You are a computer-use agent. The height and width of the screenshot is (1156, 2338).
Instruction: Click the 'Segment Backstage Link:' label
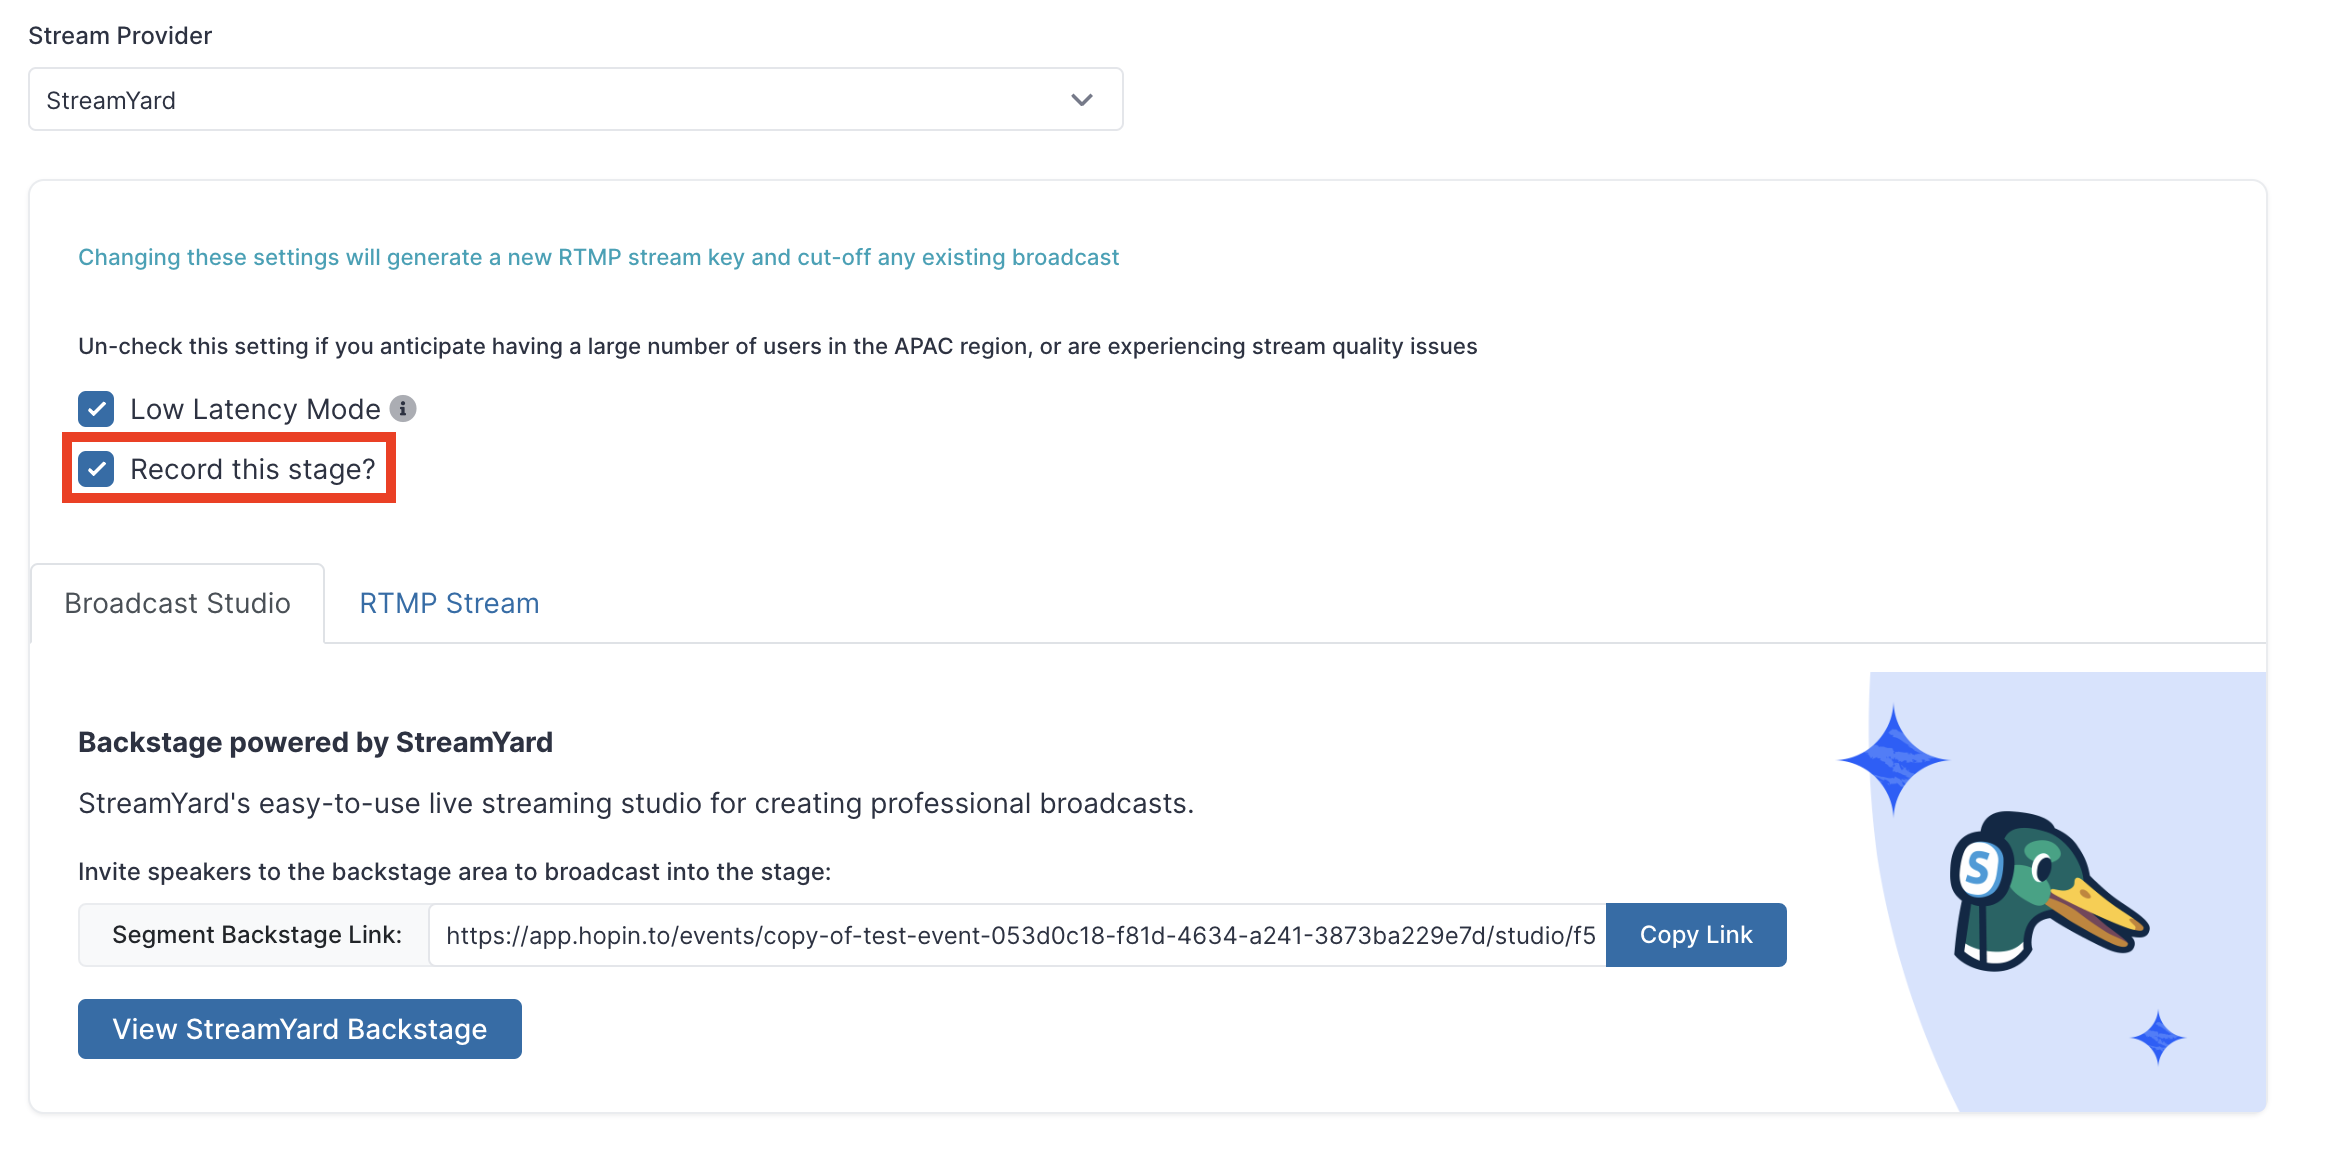coord(256,935)
